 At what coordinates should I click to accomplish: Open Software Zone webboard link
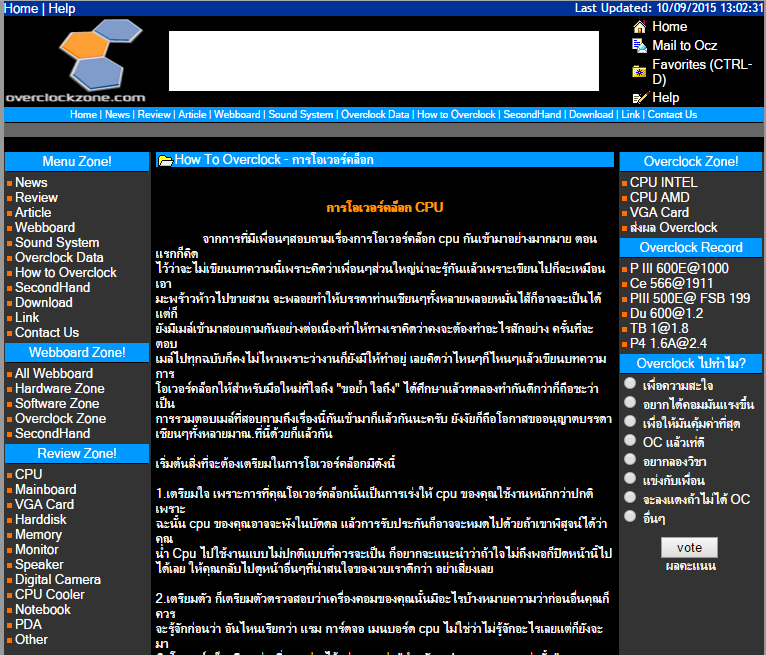(57, 403)
